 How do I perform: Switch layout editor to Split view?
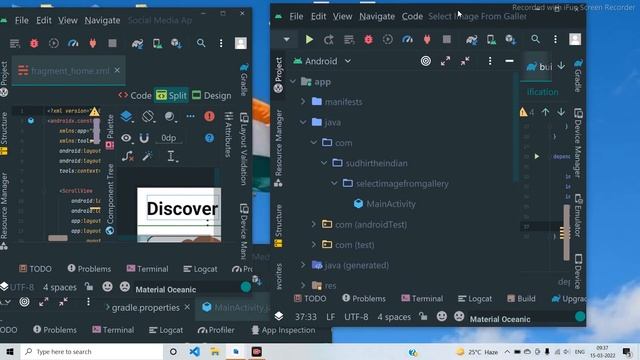coord(171,96)
